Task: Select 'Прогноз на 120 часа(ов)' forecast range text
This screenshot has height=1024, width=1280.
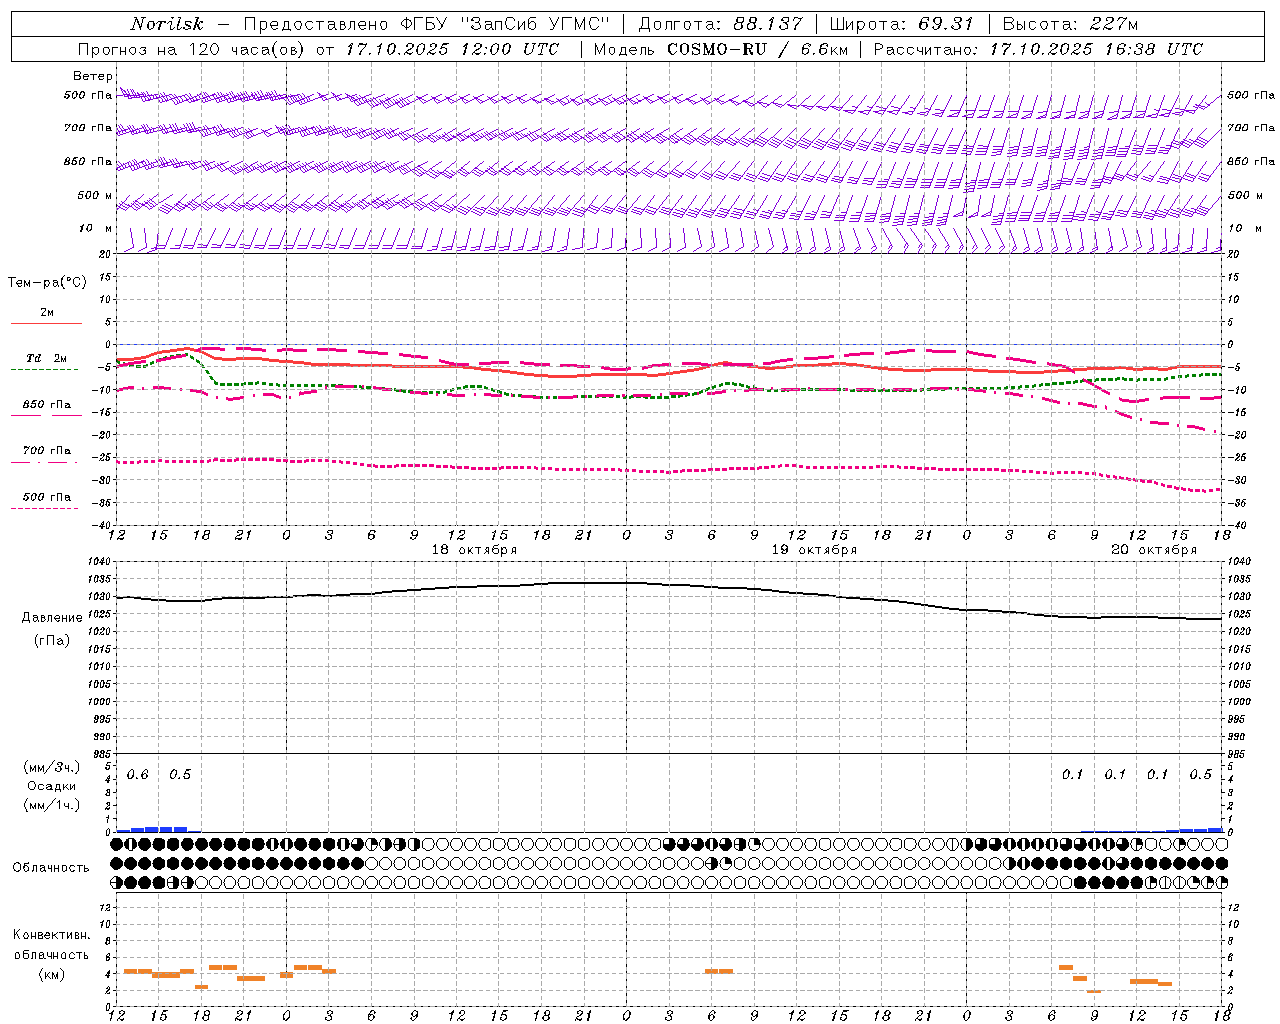Action: point(193,49)
